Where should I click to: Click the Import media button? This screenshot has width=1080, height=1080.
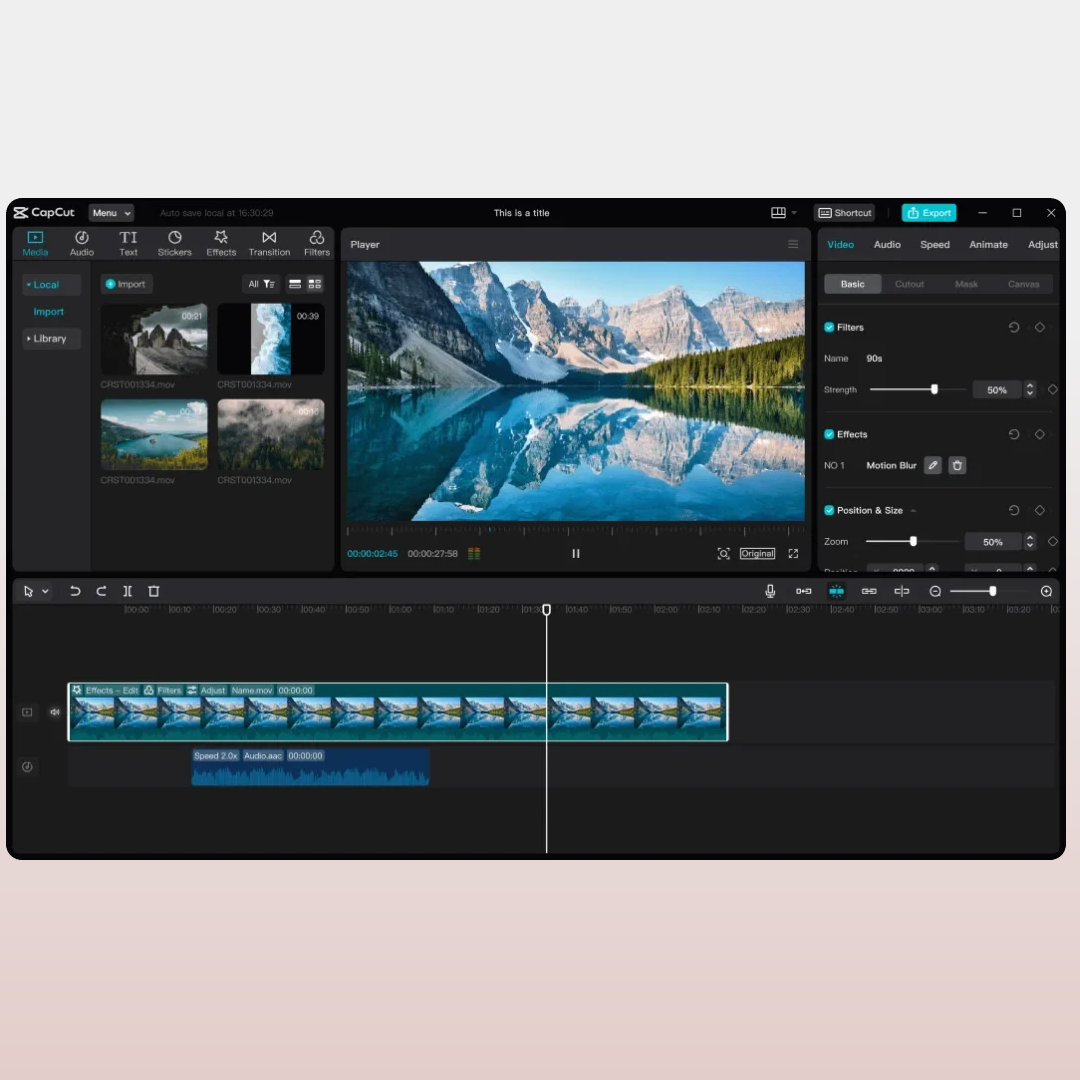tap(126, 284)
